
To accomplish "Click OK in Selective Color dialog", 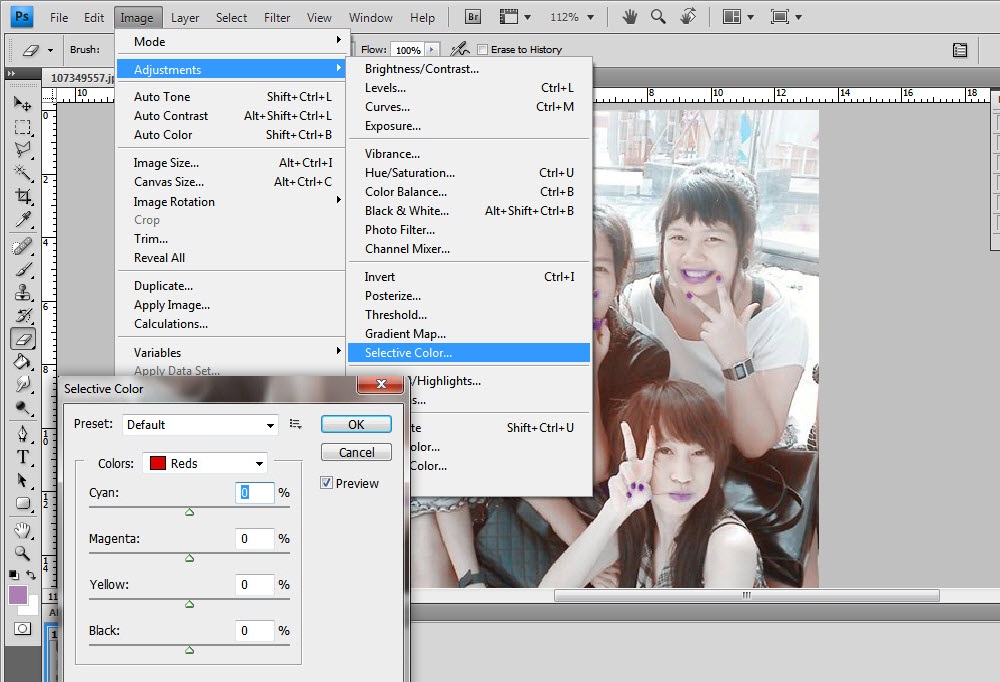I will [356, 424].
